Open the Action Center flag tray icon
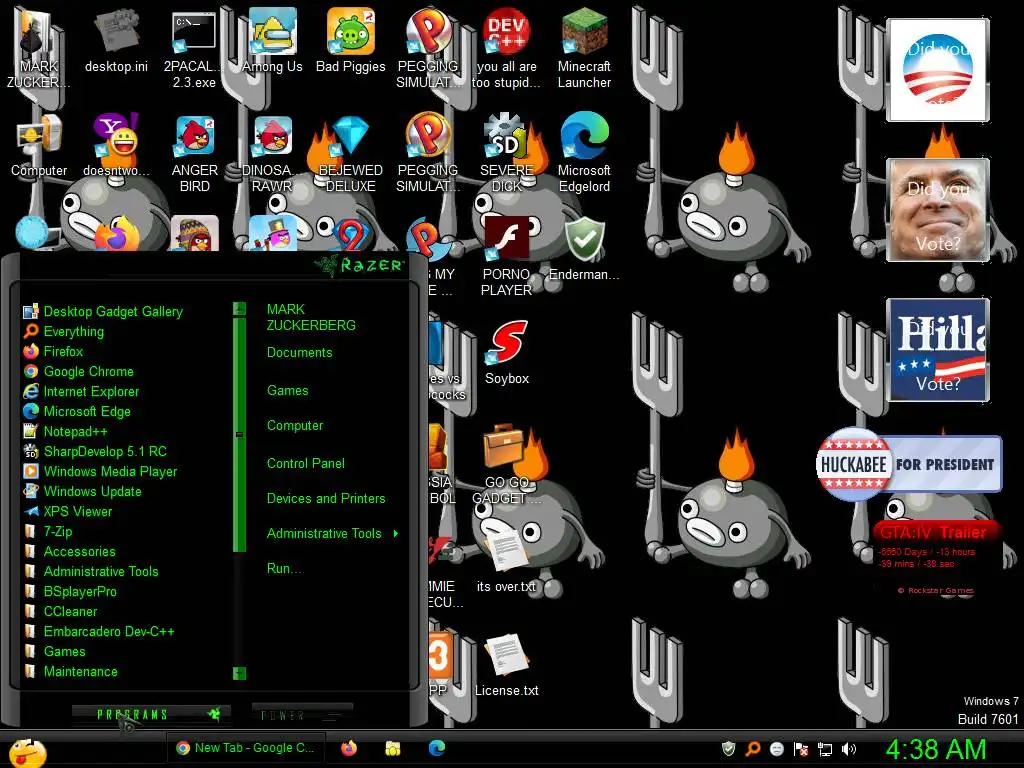The height and width of the screenshot is (768, 1024). (x=801, y=749)
